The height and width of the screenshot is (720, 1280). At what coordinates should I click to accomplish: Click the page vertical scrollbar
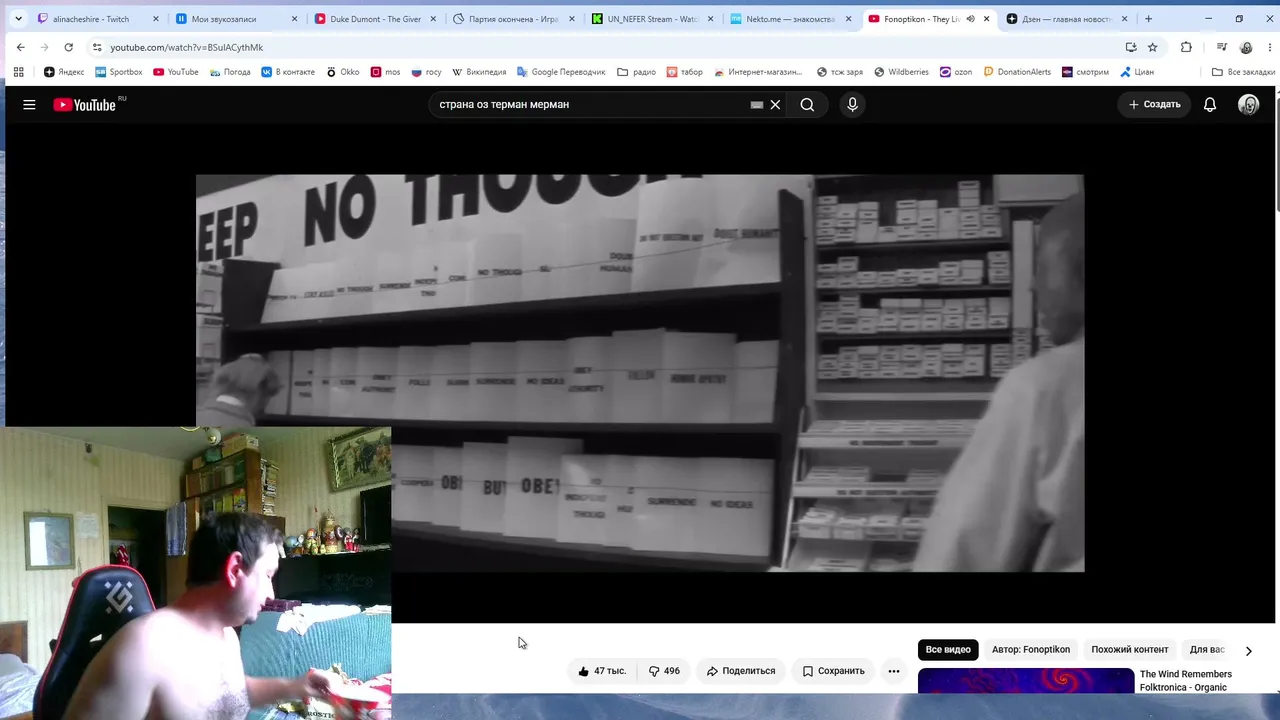tap(1277, 150)
